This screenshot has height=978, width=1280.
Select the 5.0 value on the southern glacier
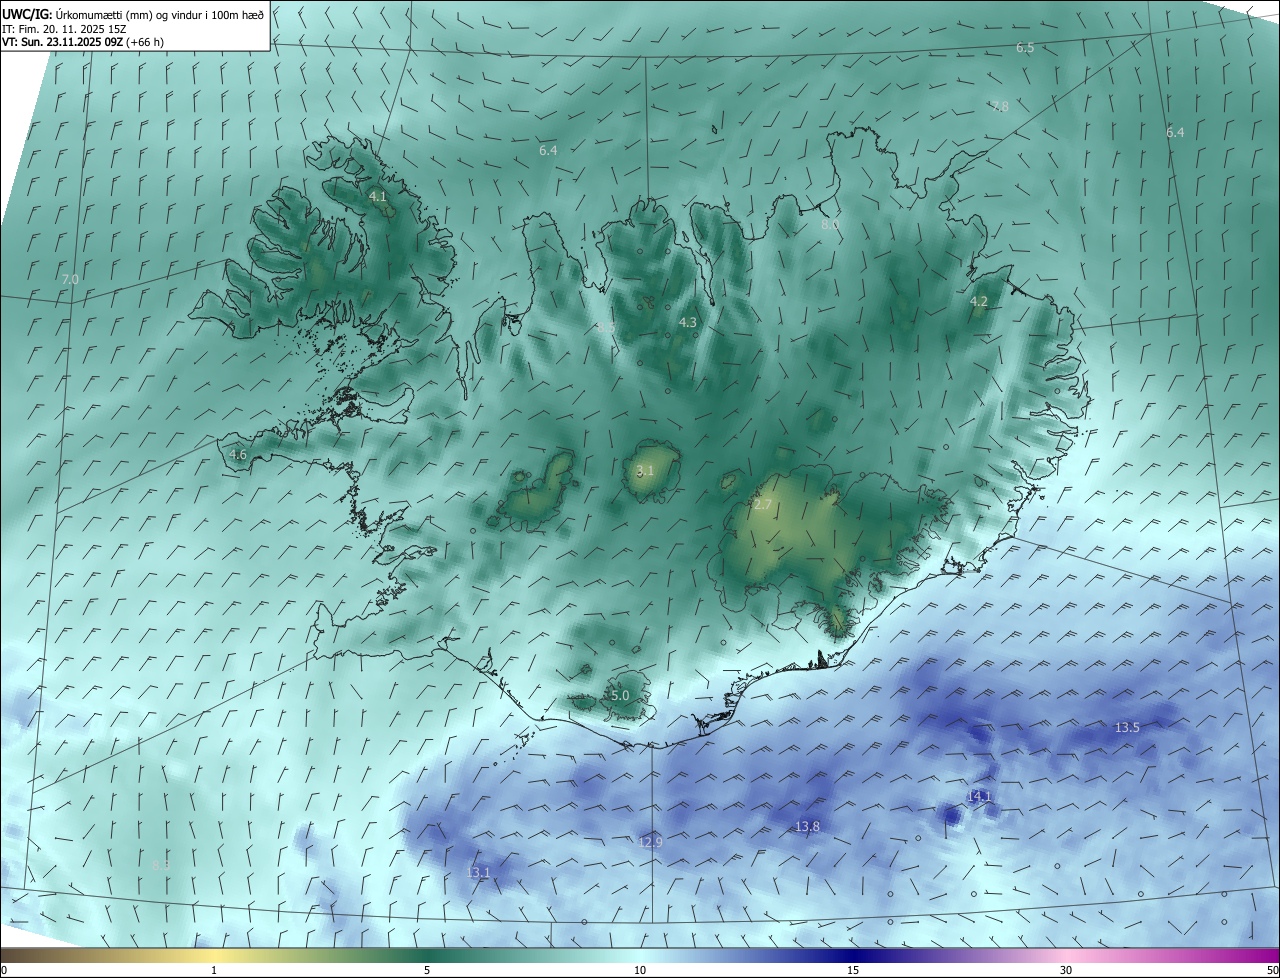tap(620, 695)
